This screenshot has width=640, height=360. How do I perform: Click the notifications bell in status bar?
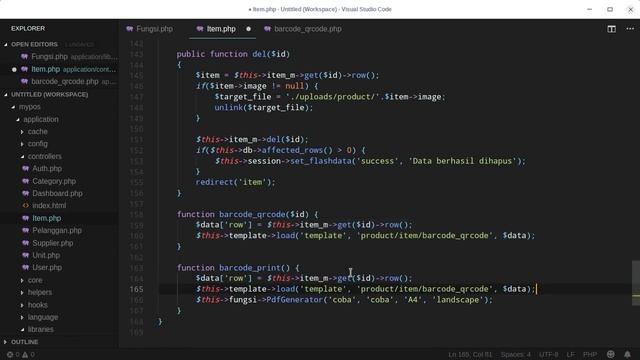point(627,354)
